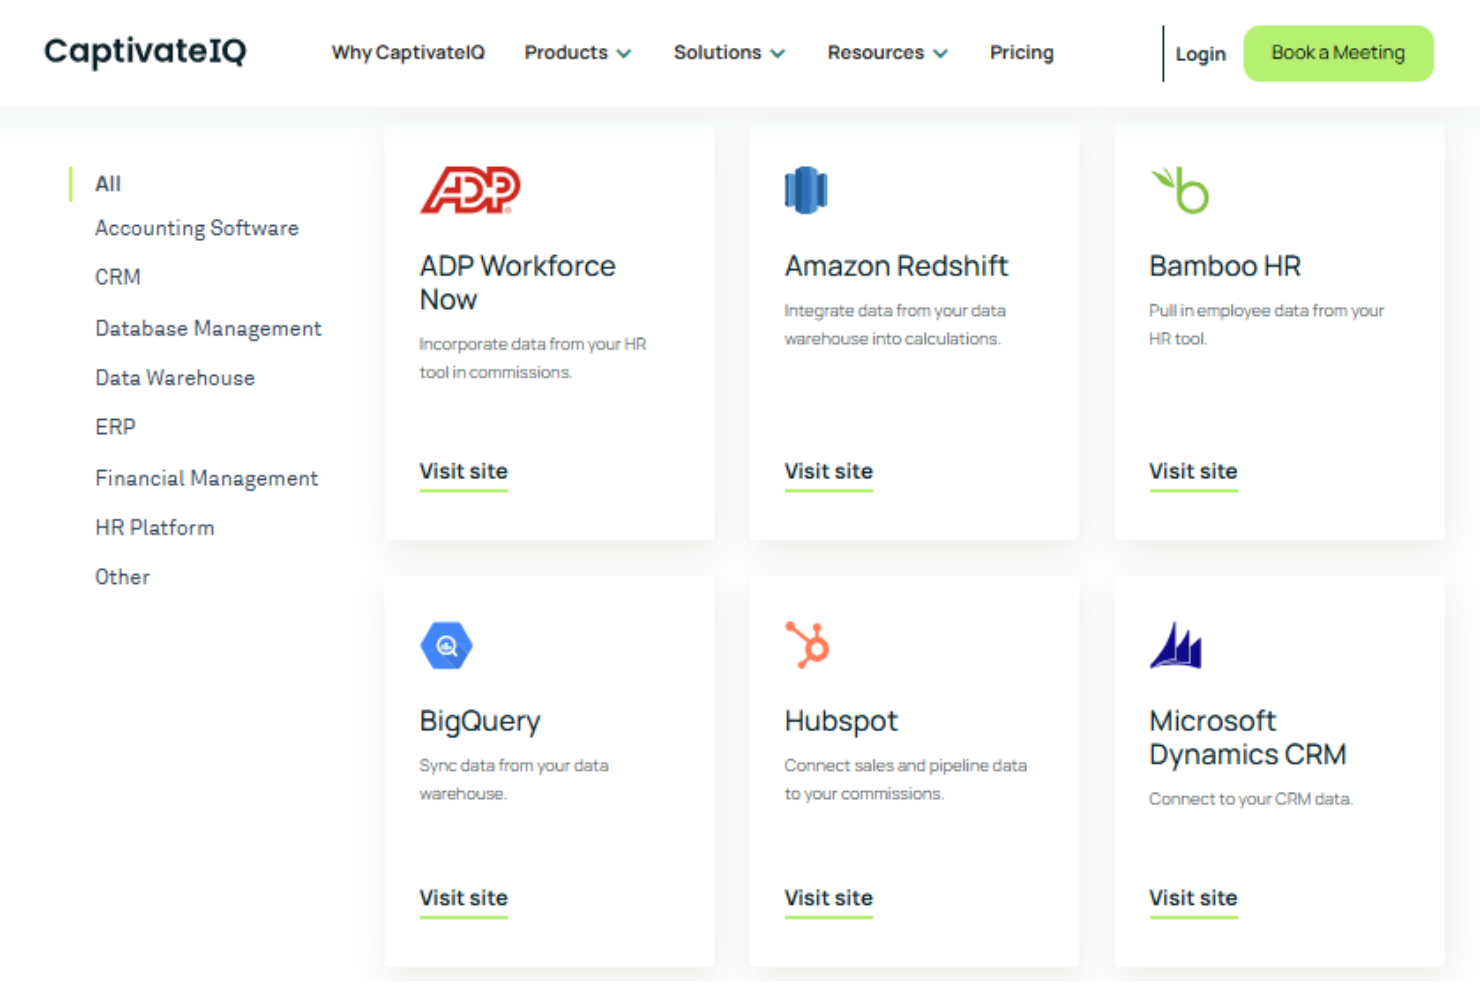The width and height of the screenshot is (1480, 987).
Task: Go to the Pricing page
Action: (1021, 53)
